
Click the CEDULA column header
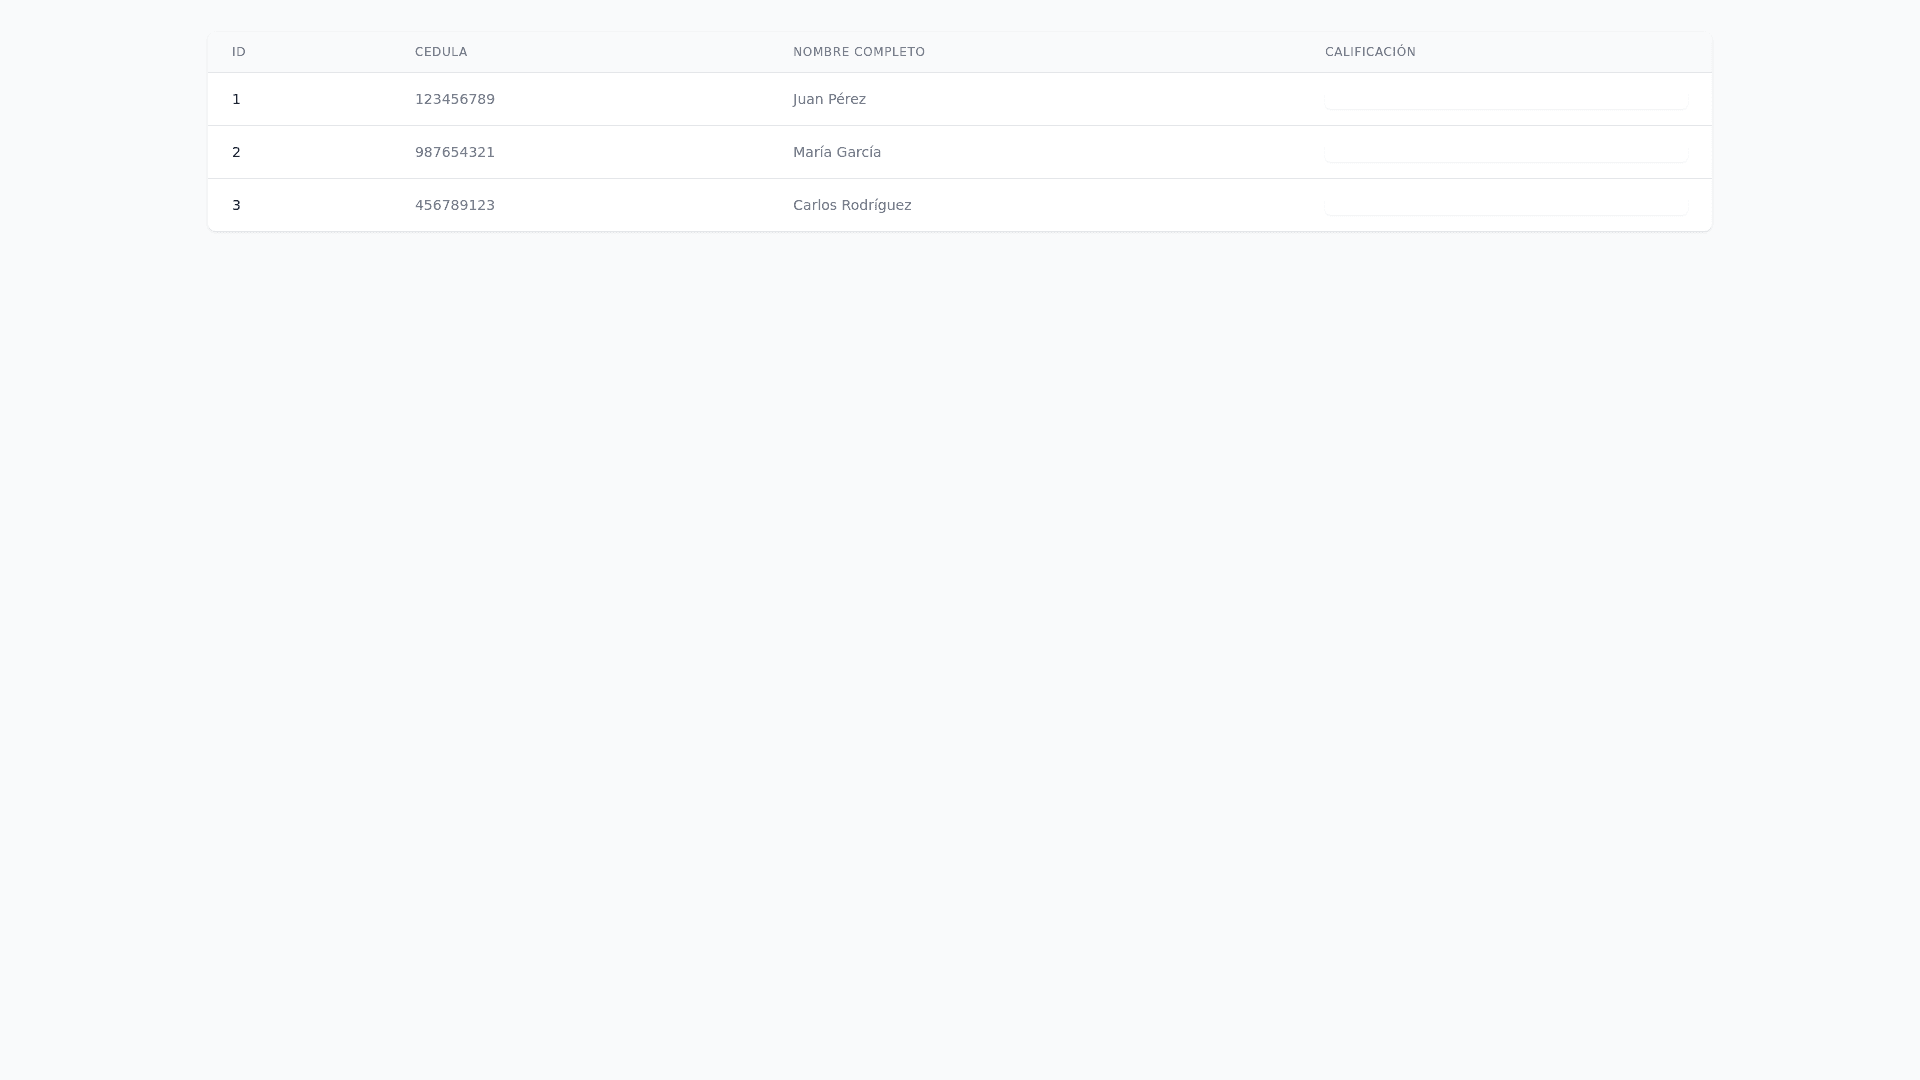tap(441, 52)
